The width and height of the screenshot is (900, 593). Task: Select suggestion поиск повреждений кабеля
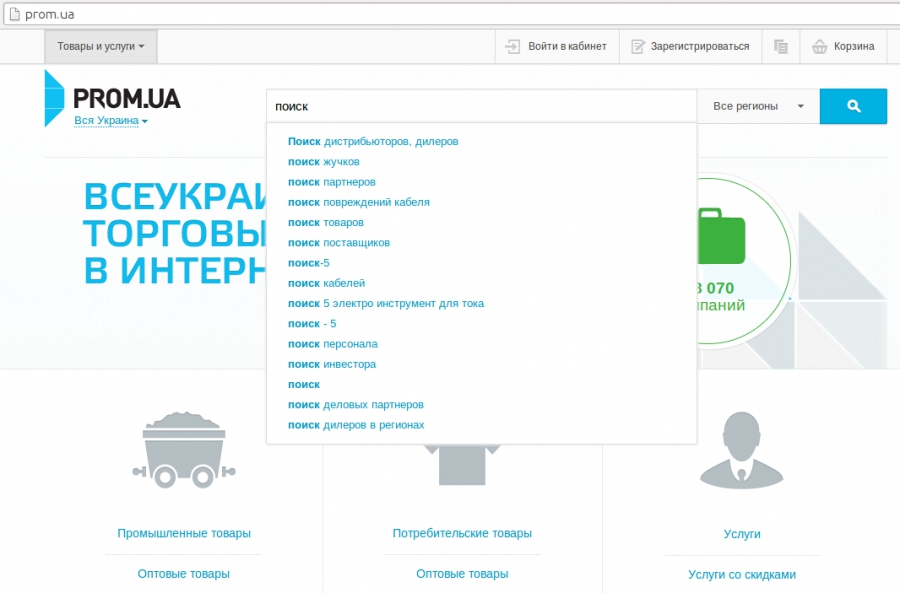click(359, 202)
